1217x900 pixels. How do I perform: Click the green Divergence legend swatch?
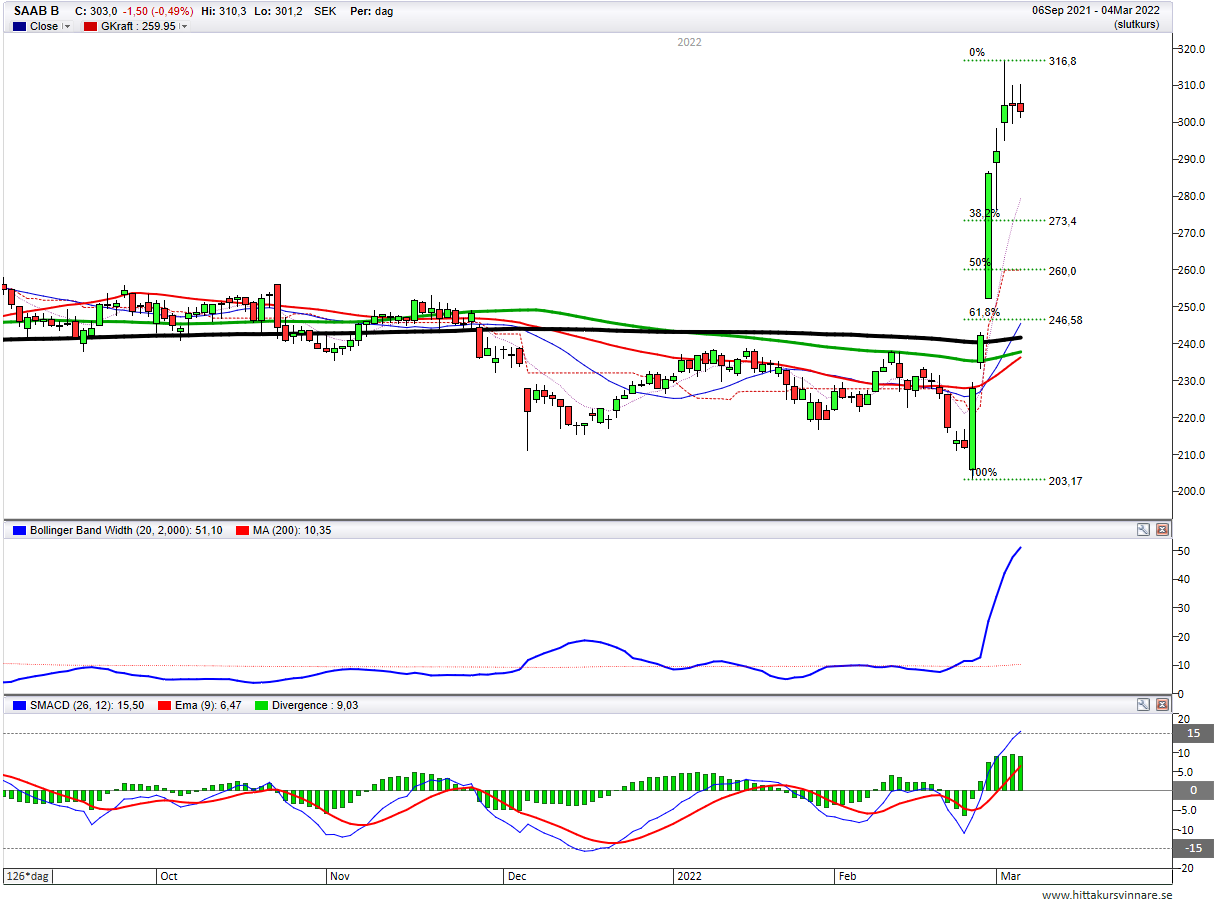pyautogui.click(x=259, y=705)
